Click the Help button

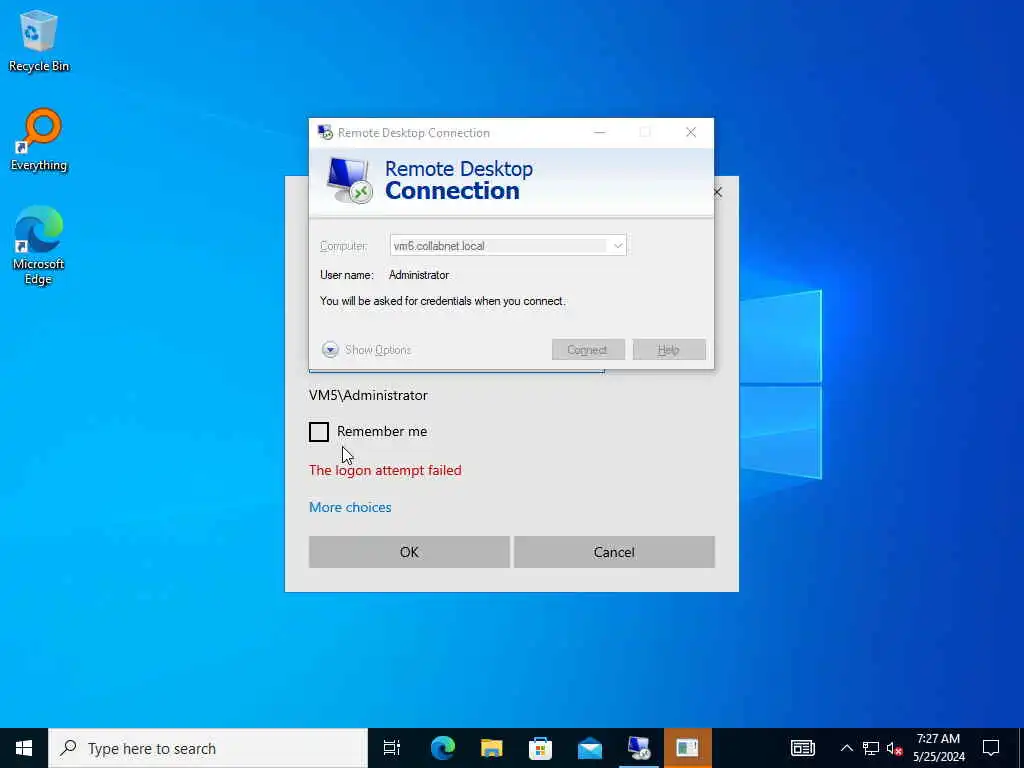point(669,349)
